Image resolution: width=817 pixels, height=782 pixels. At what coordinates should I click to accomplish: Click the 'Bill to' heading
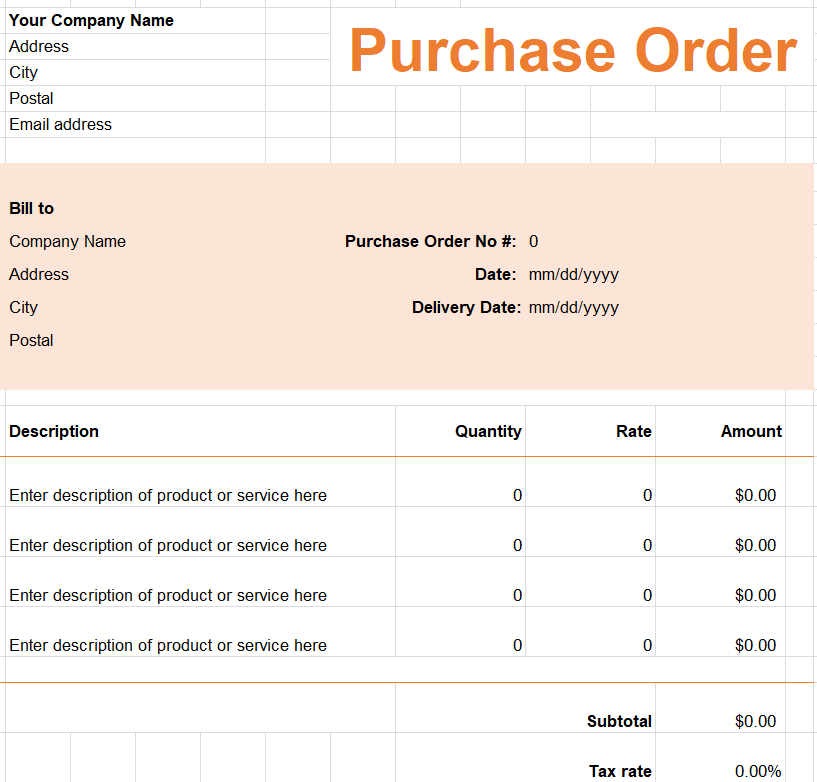tap(31, 208)
